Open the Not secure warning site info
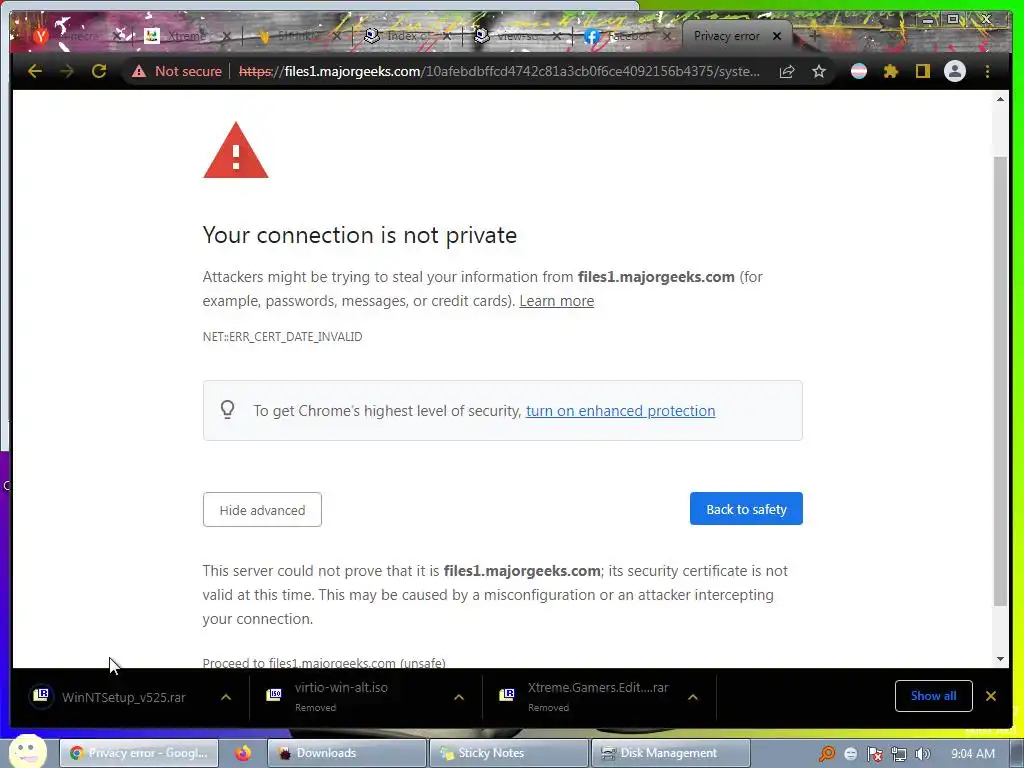 click(x=177, y=71)
